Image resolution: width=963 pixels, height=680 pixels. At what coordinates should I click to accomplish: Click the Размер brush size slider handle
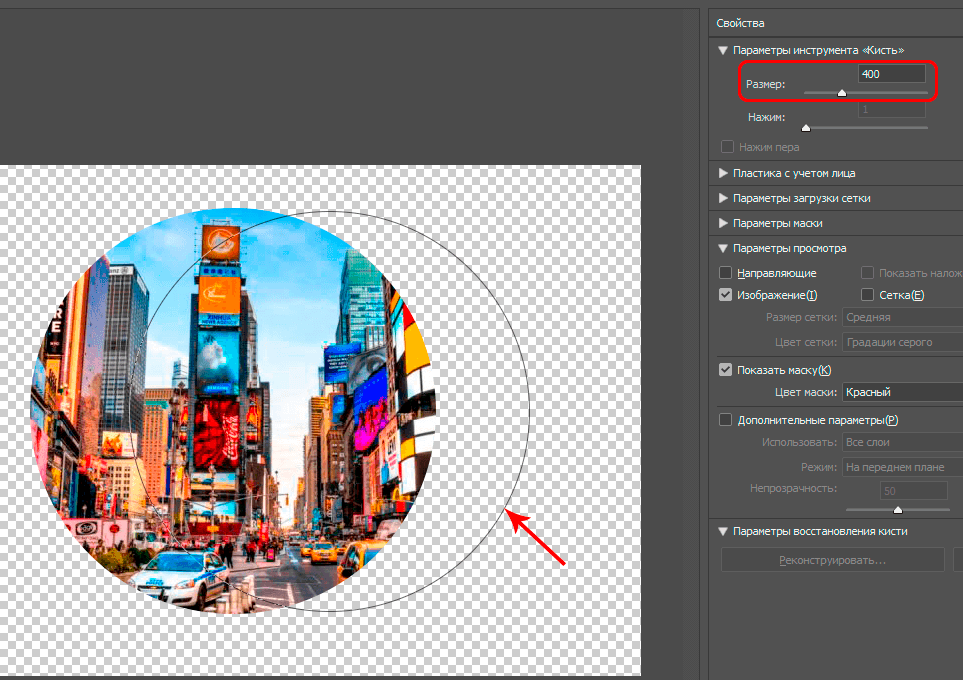(x=842, y=92)
